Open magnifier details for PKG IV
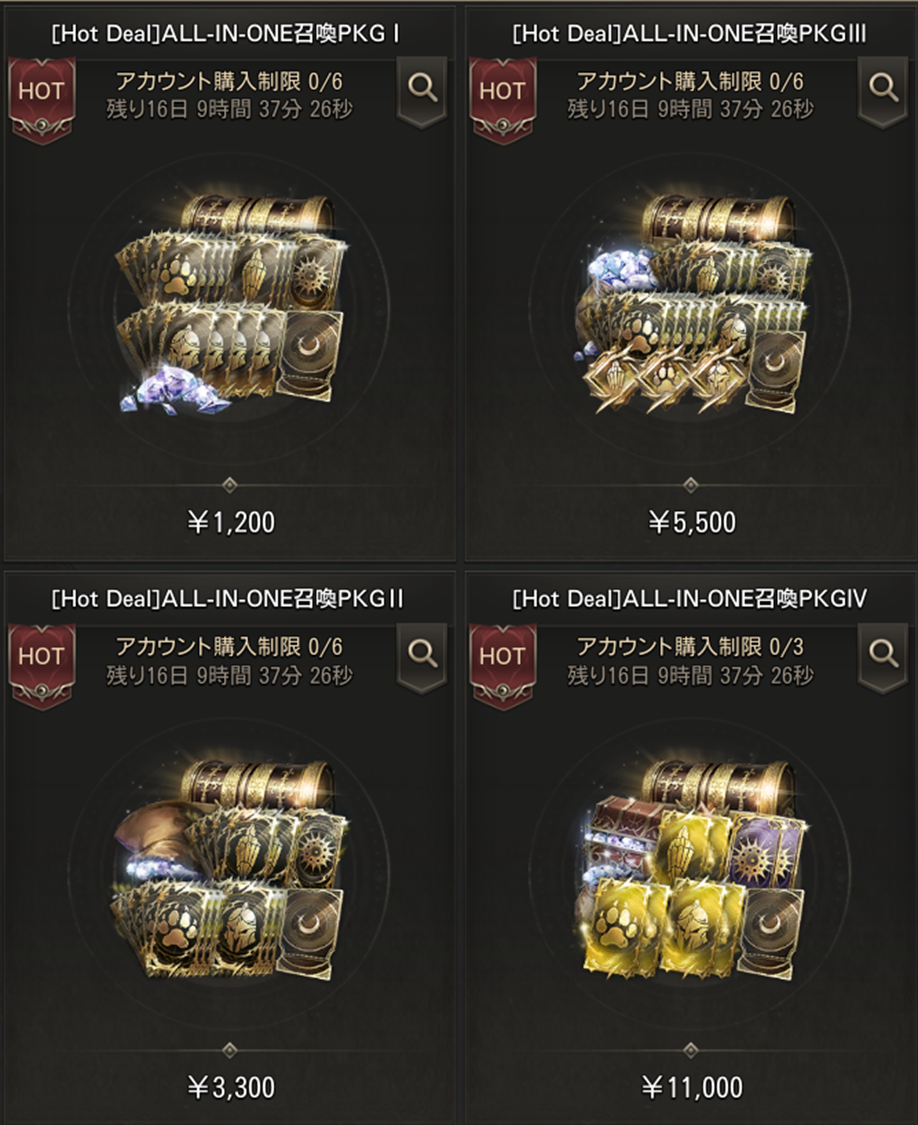Viewport: 918px width, 1125px height. click(883, 656)
